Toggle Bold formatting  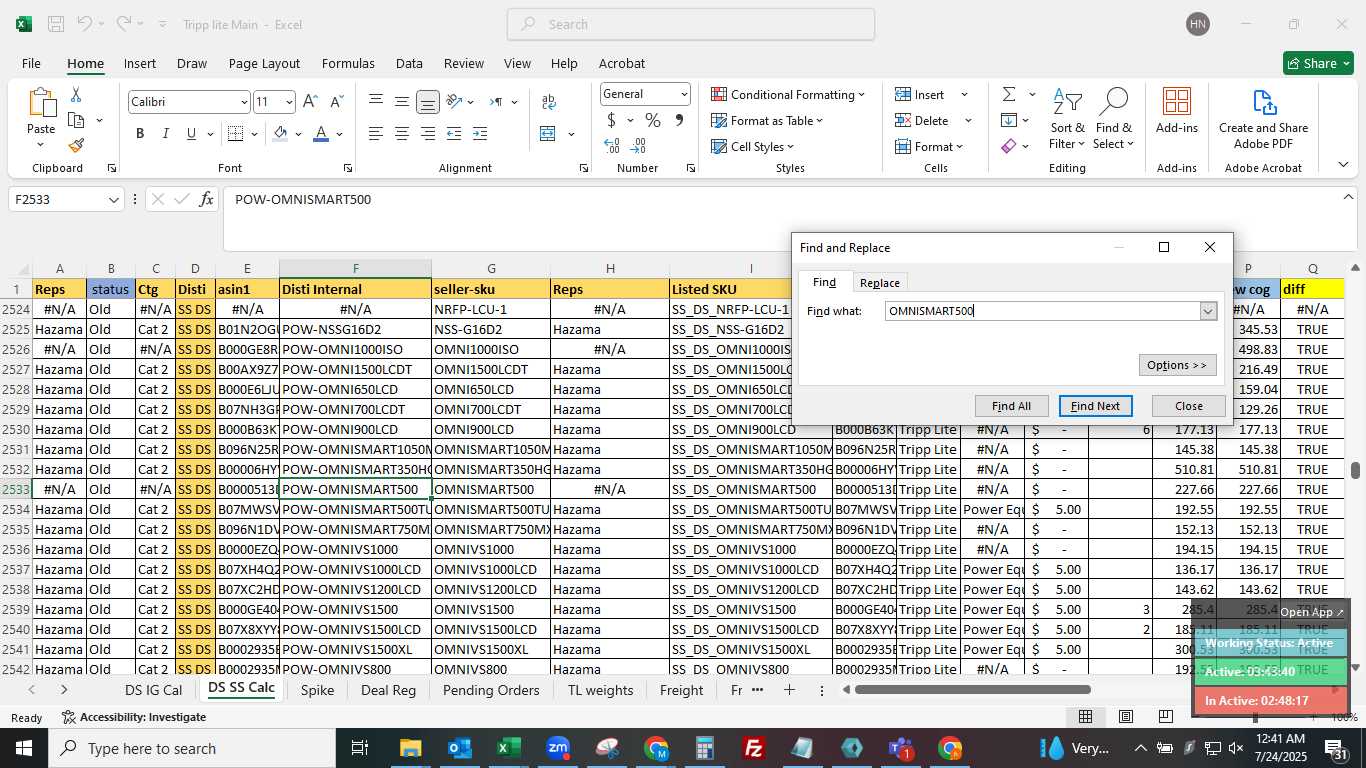pyautogui.click(x=140, y=134)
